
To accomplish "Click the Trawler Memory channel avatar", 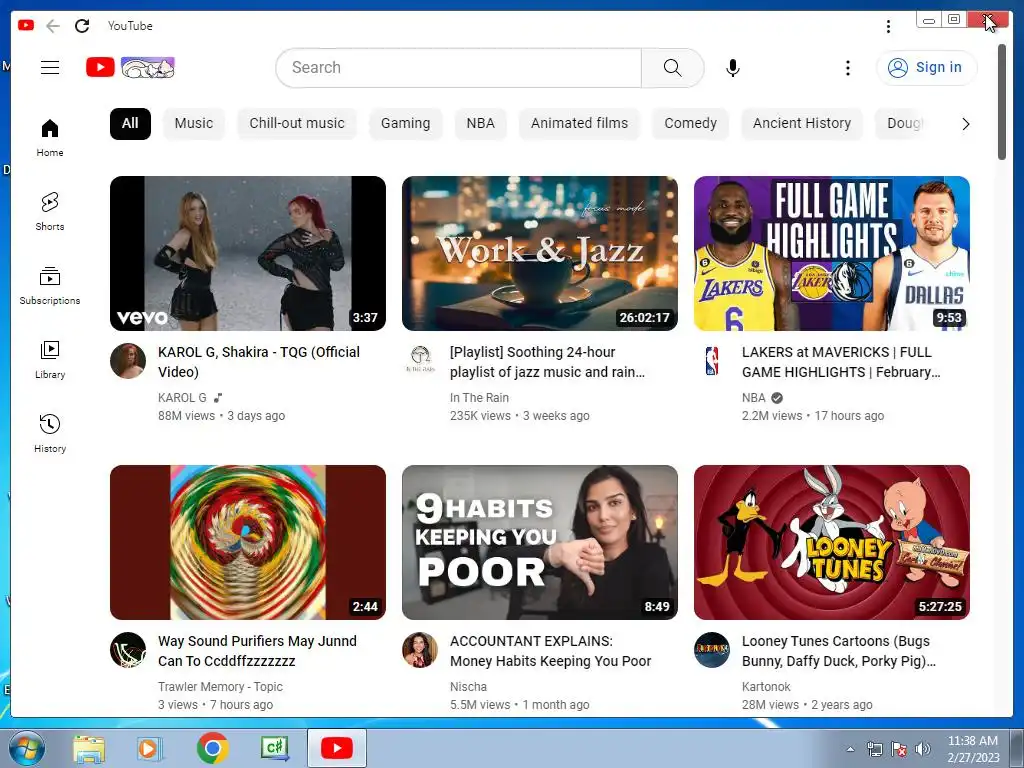I will [x=128, y=650].
